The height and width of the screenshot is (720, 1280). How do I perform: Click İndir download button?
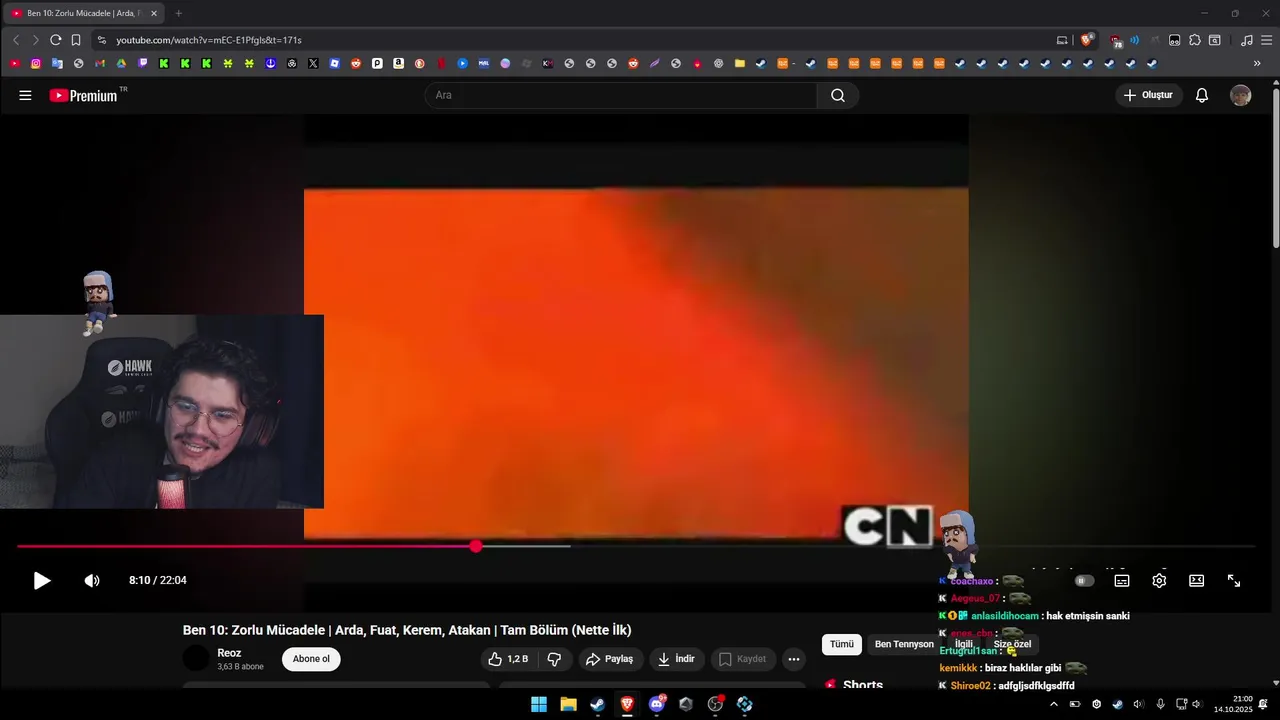pyautogui.click(x=676, y=659)
